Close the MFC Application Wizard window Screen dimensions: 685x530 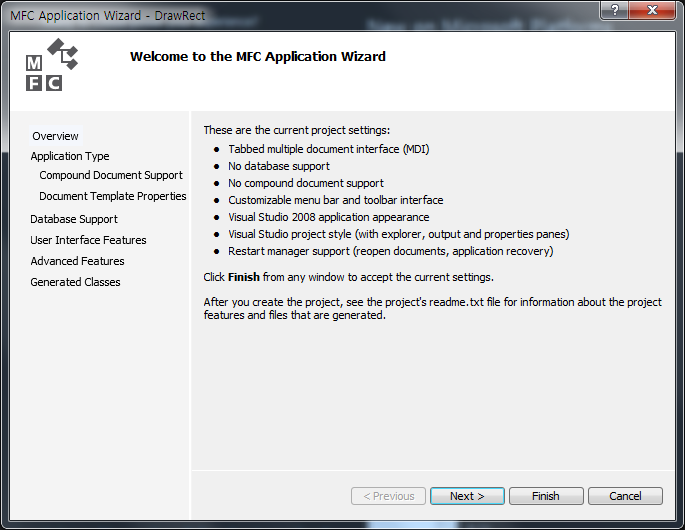[652, 10]
